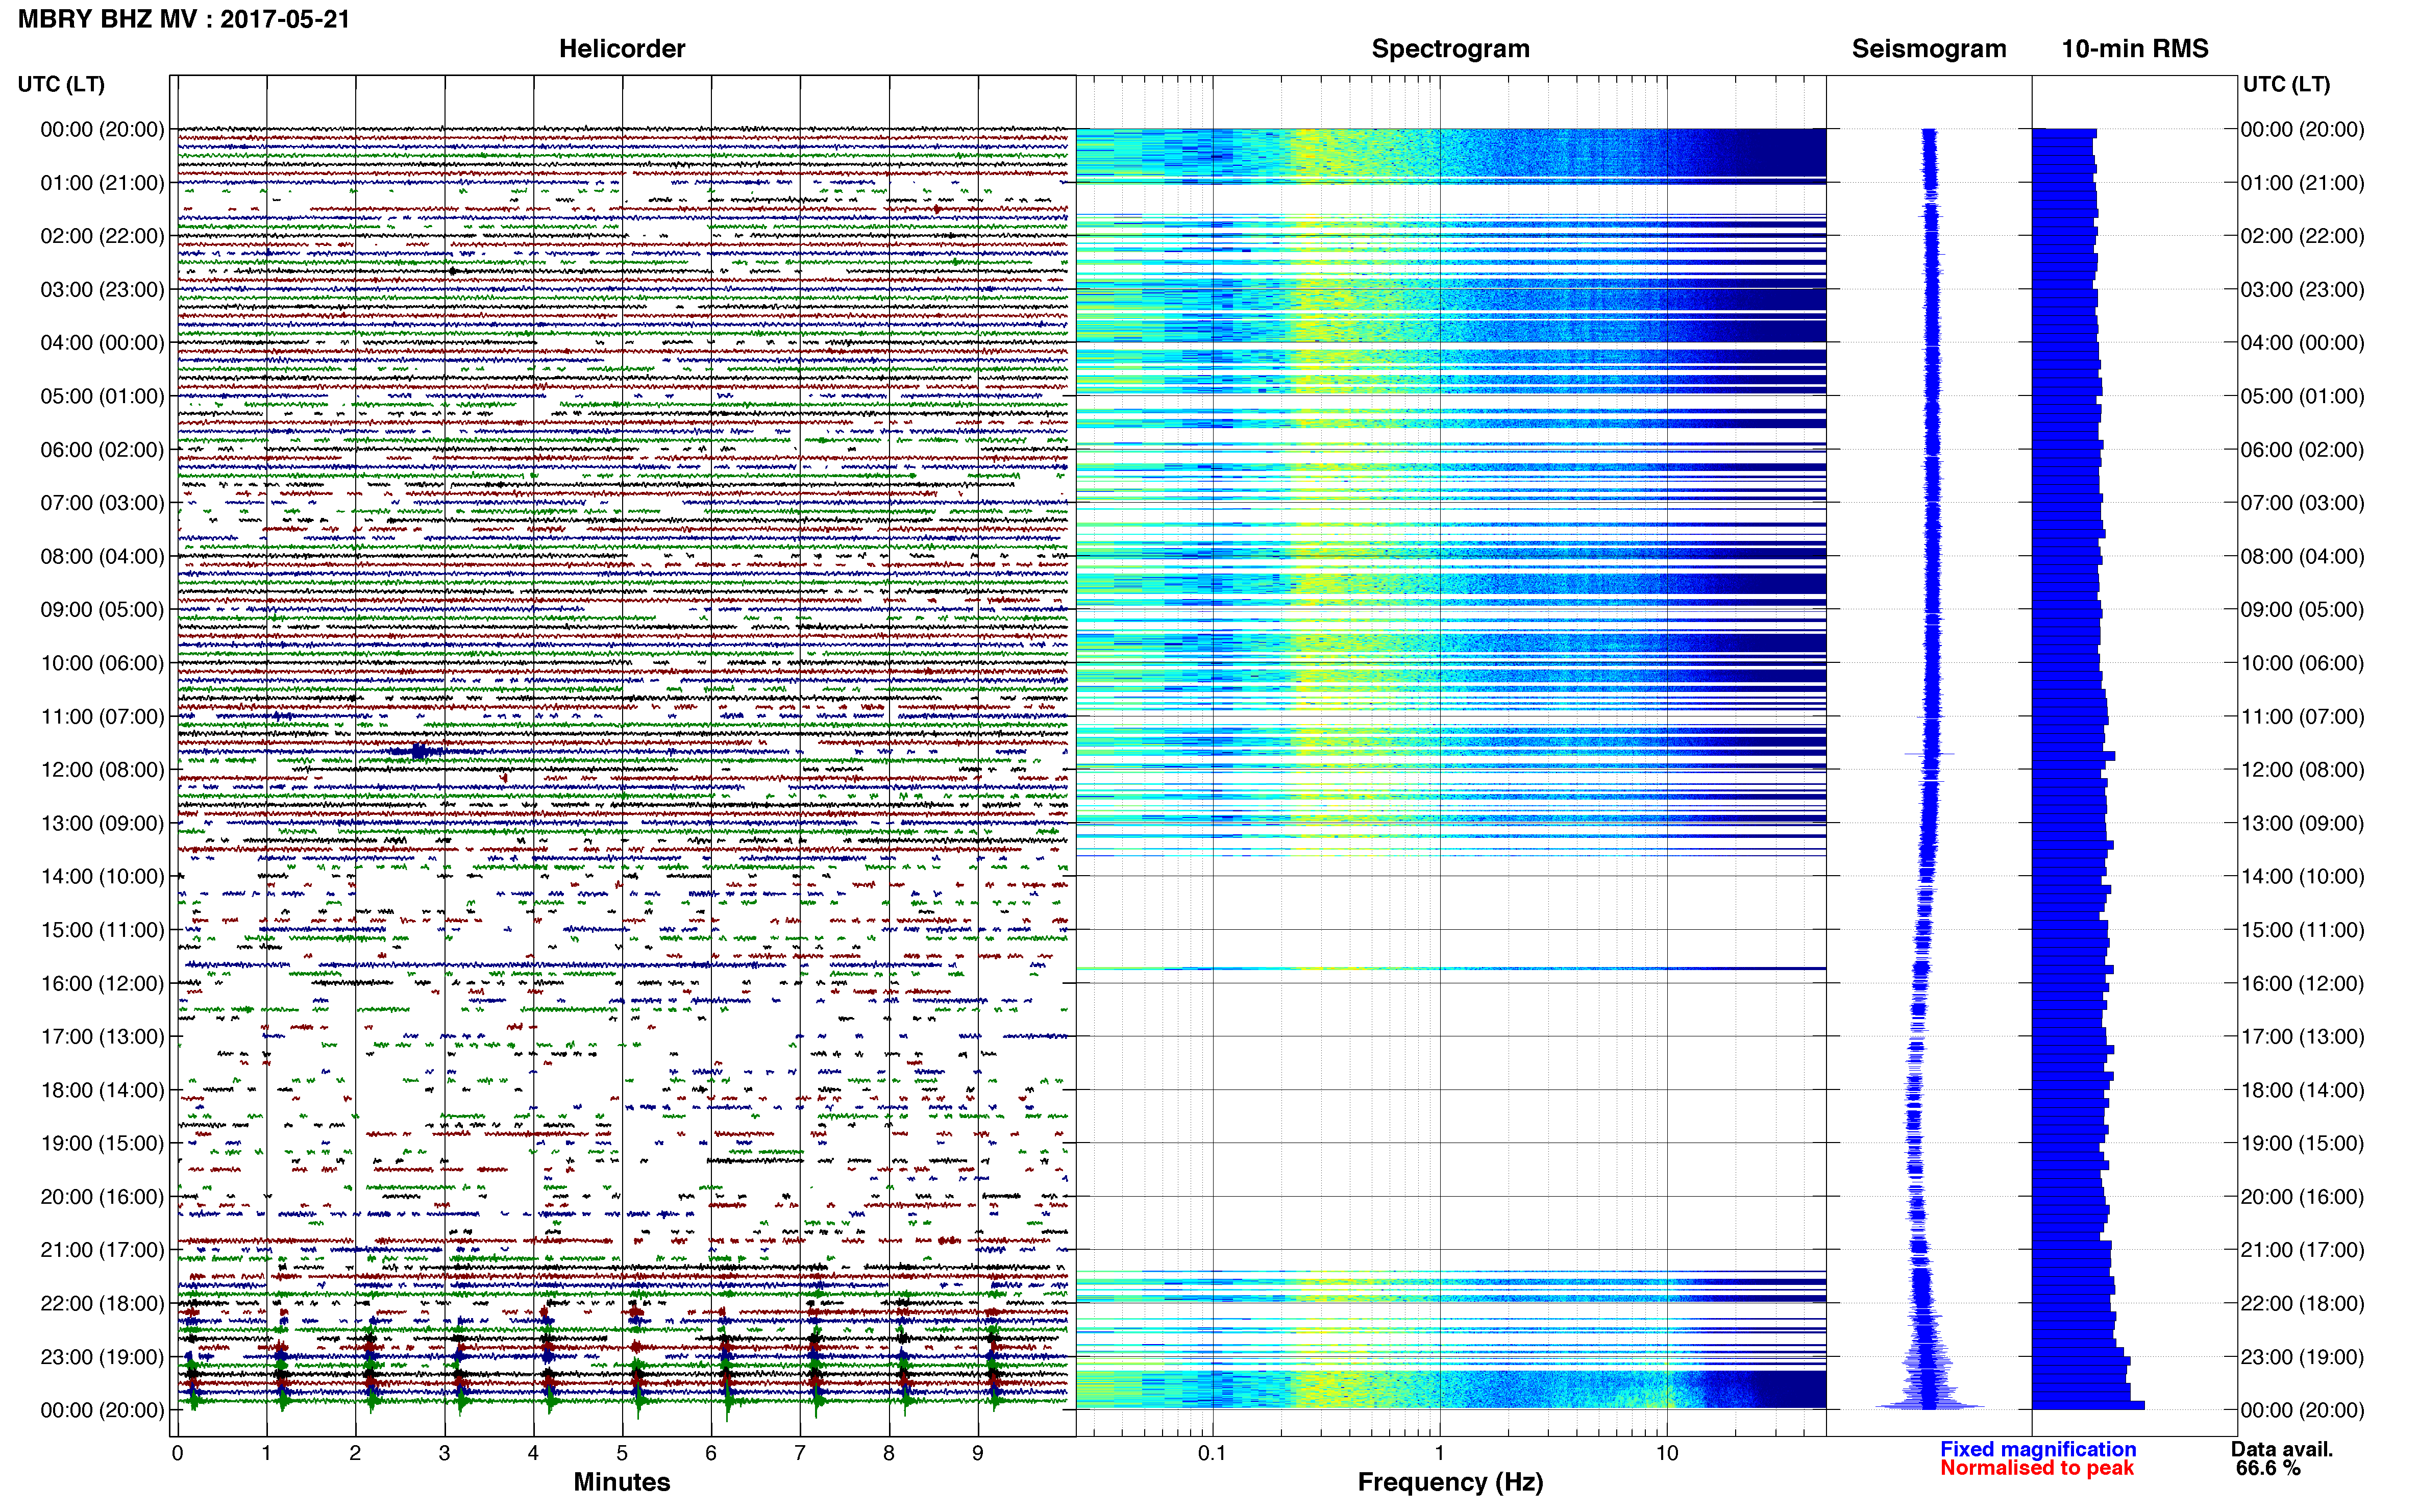Screen dimensions: 2419x1512
Task: Click left time label 02:00 (22:00)
Action: point(102,236)
